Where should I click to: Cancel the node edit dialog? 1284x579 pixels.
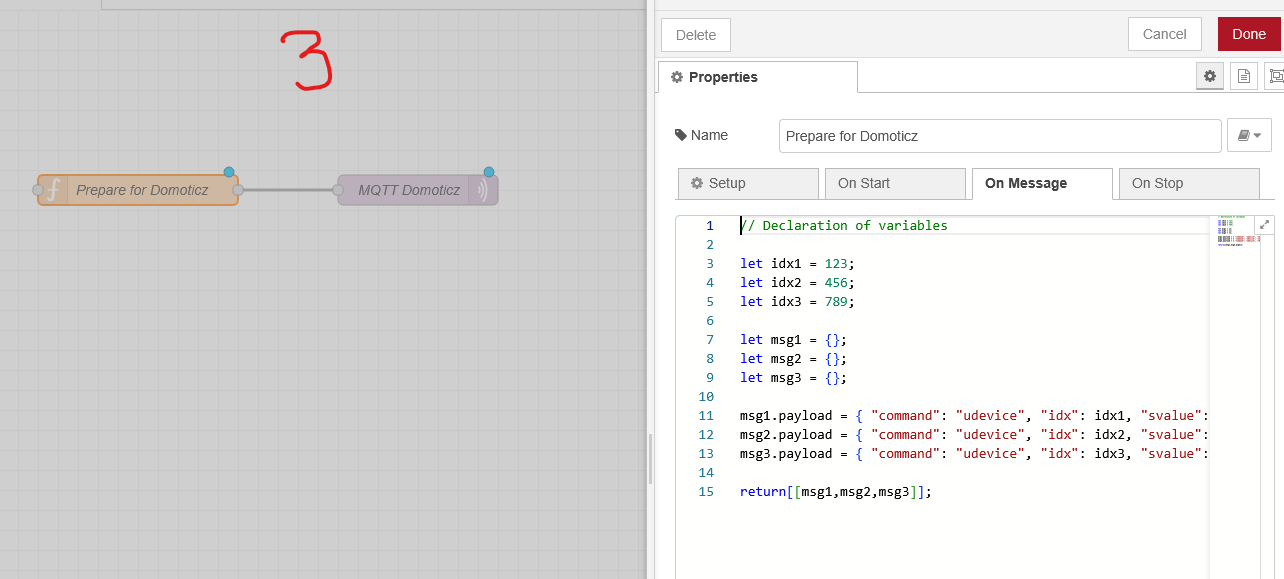[1165, 34]
